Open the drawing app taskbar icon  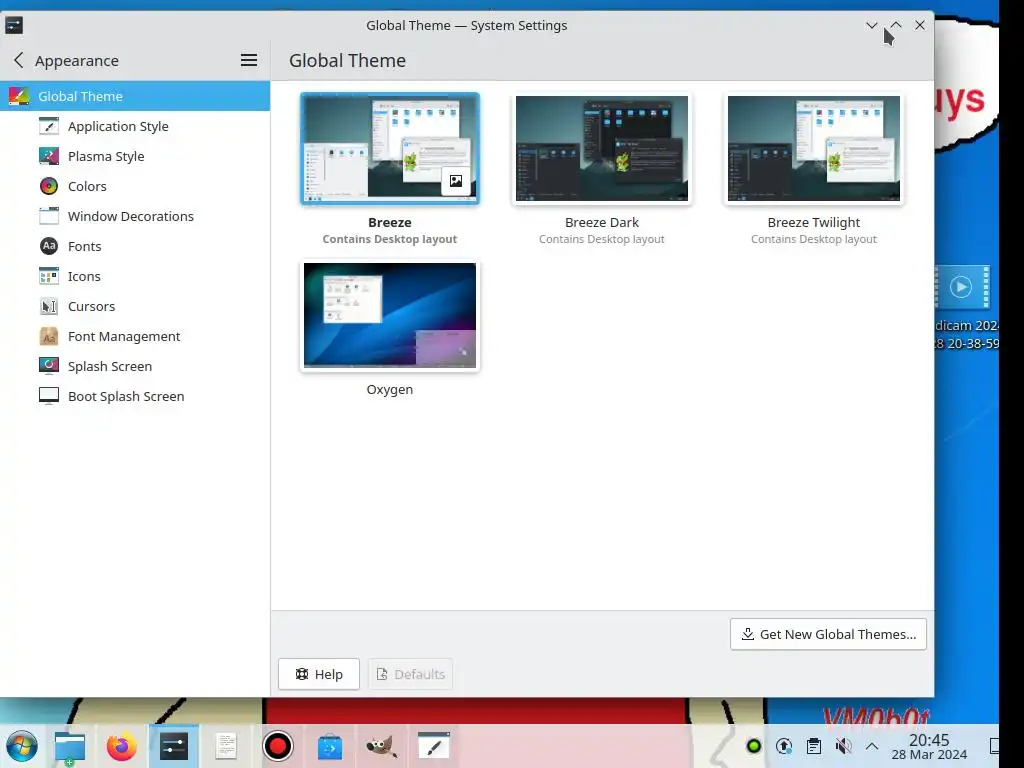(x=434, y=746)
